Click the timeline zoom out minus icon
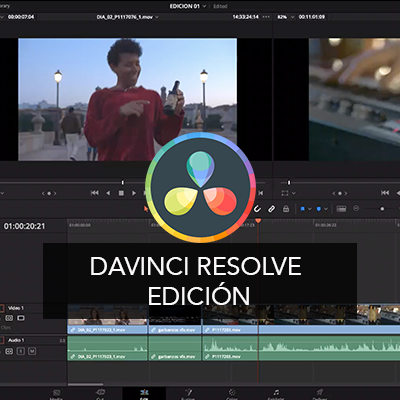Image resolution: width=400 pixels, height=400 pixels. (x=356, y=209)
